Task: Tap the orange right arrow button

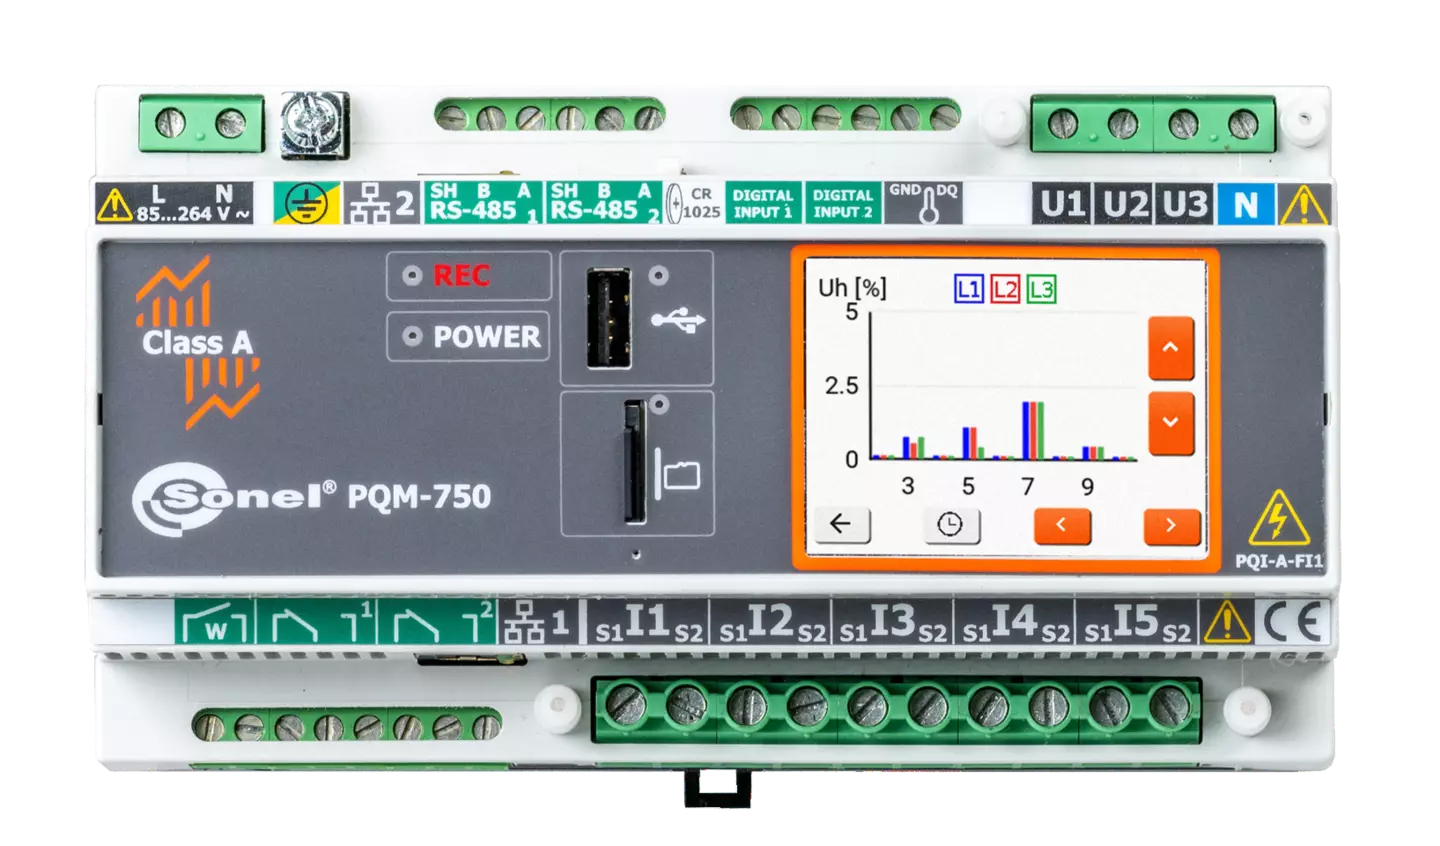Action: tap(1171, 525)
